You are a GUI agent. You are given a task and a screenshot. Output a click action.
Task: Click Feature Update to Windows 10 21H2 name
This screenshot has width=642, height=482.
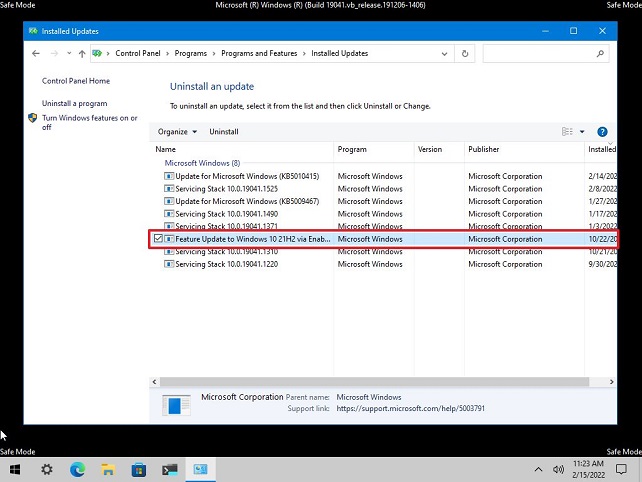coord(253,239)
